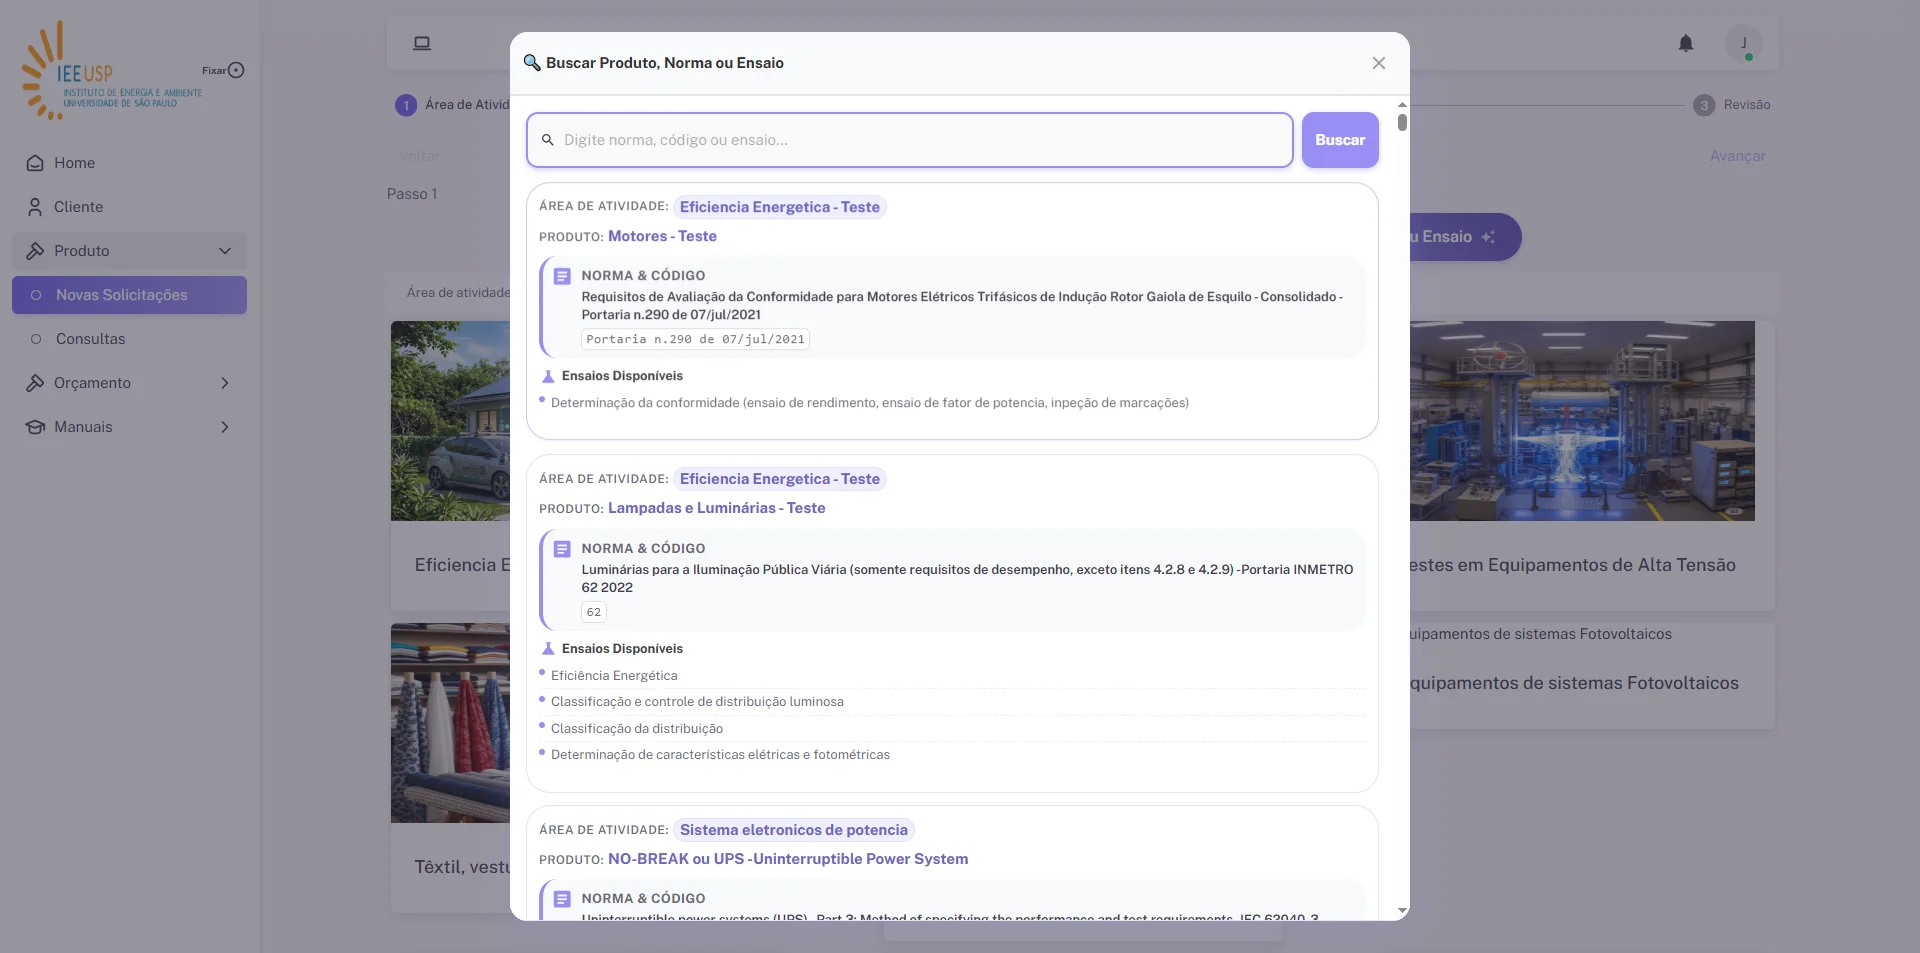The width and height of the screenshot is (1920, 953).
Task: Click the modal scrollbar down arrow
Action: pyautogui.click(x=1402, y=911)
